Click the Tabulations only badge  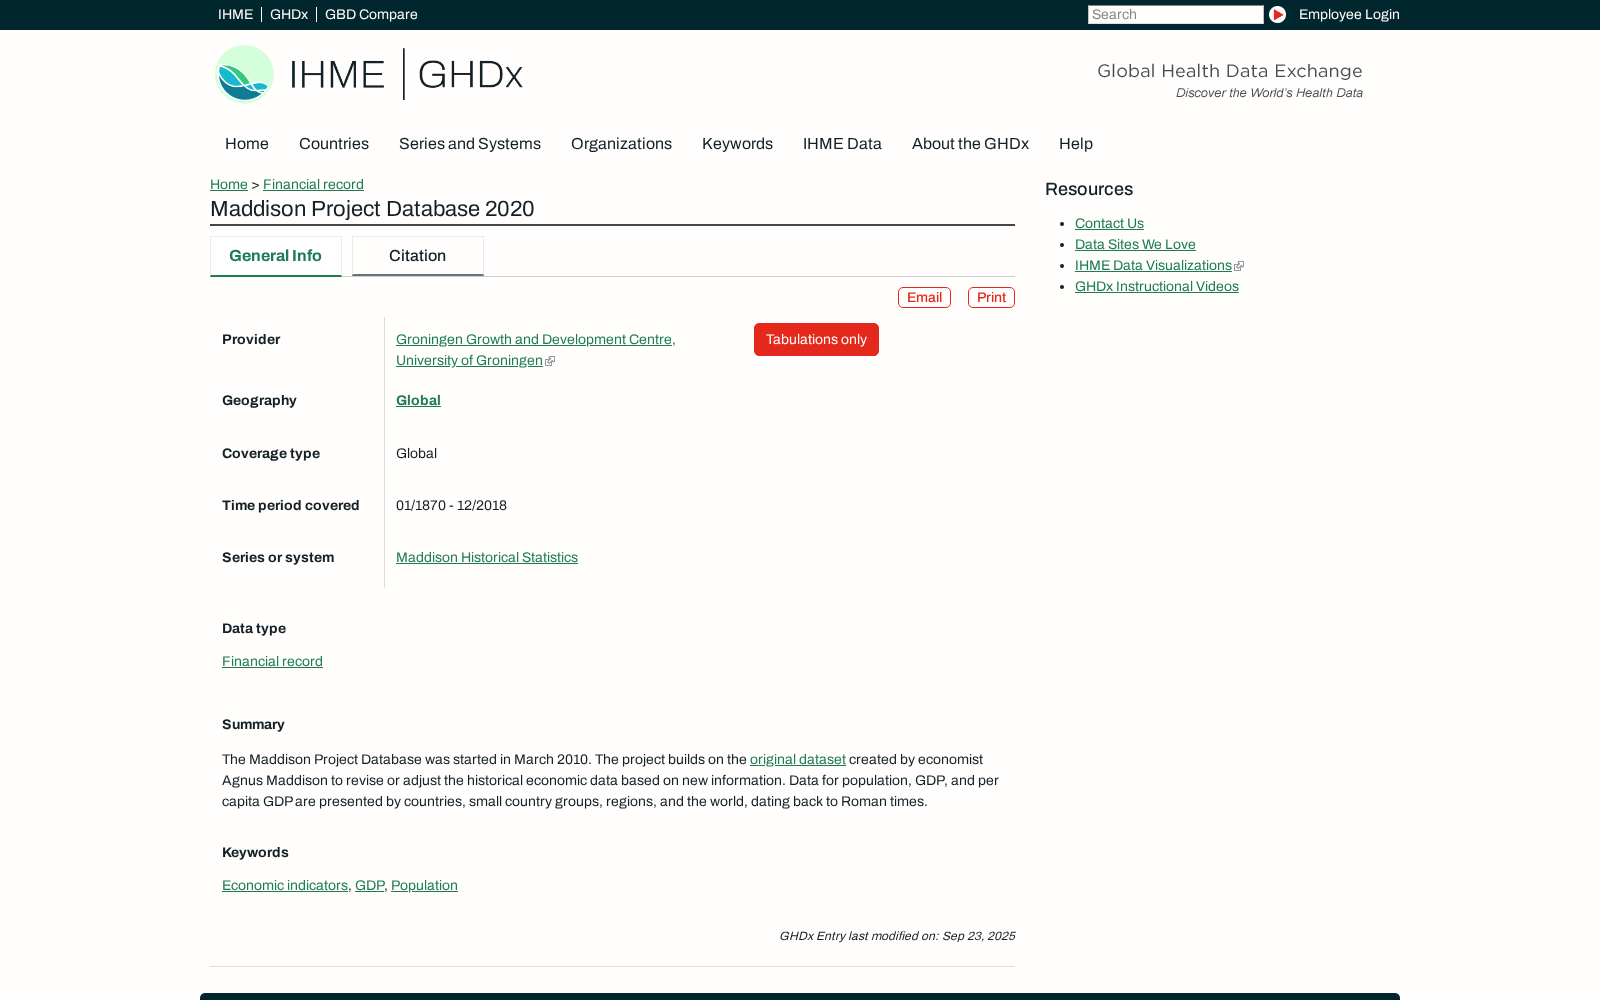(816, 339)
